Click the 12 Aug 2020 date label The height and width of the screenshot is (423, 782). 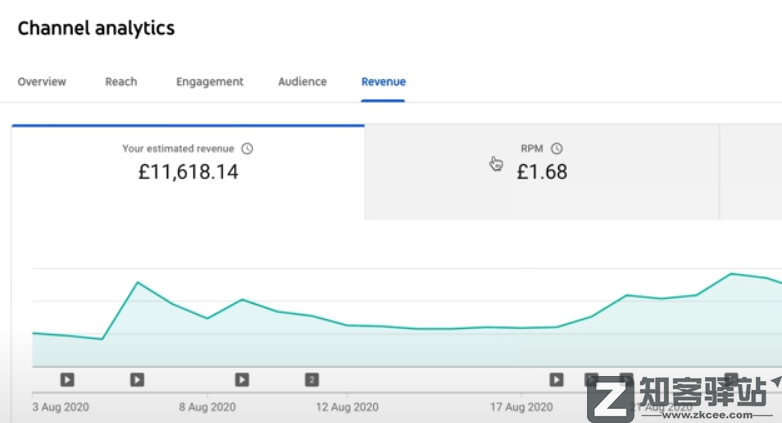click(x=347, y=407)
